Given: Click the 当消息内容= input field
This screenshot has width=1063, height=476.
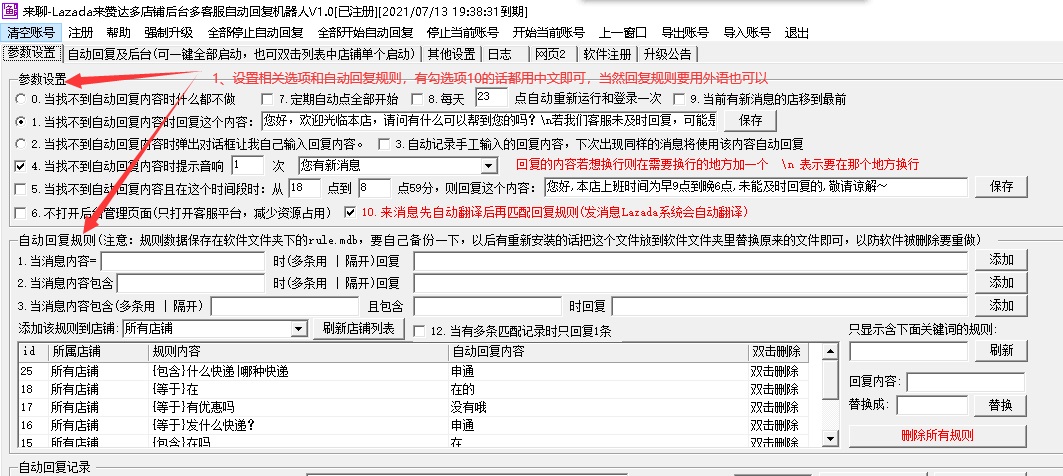Looking at the screenshot, I should tap(185, 261).
